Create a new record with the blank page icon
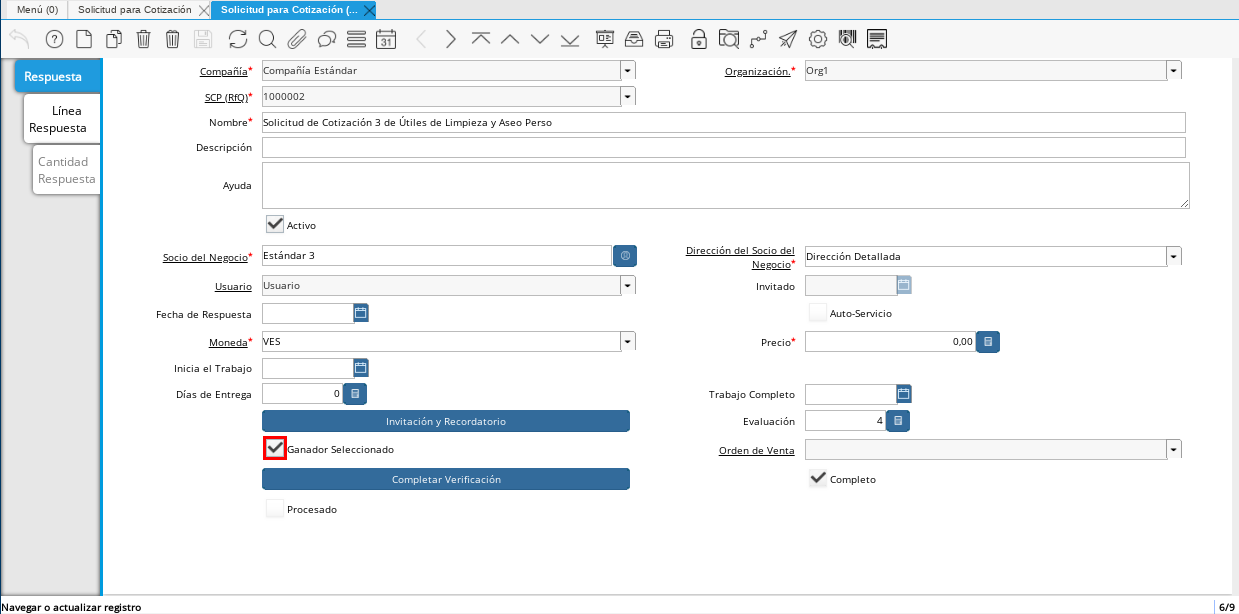Screen dimensions: 1239x614 coord(84,39)
